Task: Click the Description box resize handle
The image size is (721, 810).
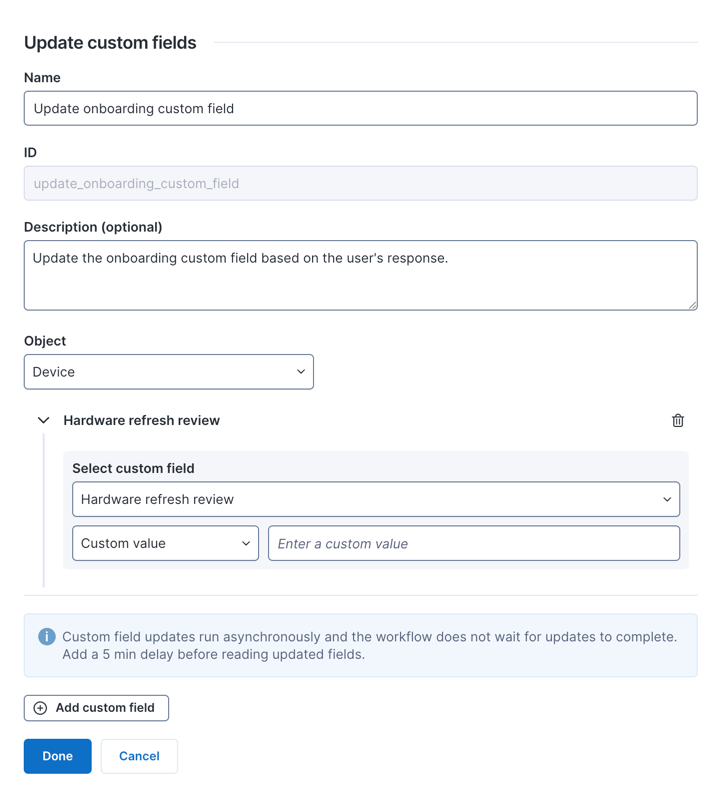Action: (x=692, y=305)
